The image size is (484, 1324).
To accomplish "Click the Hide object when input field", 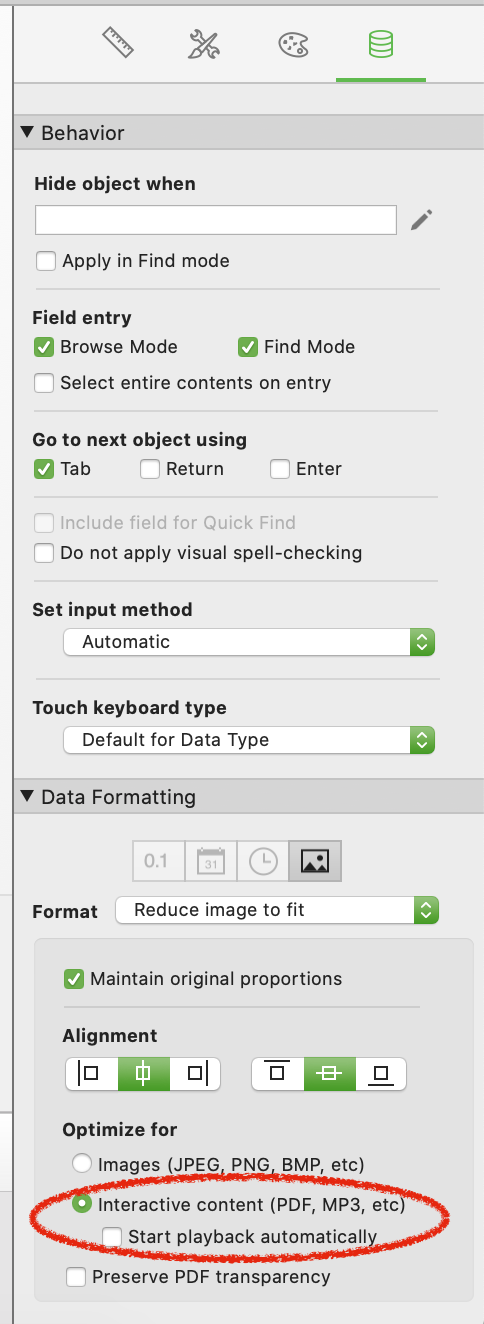I will (x=216, y=220).
